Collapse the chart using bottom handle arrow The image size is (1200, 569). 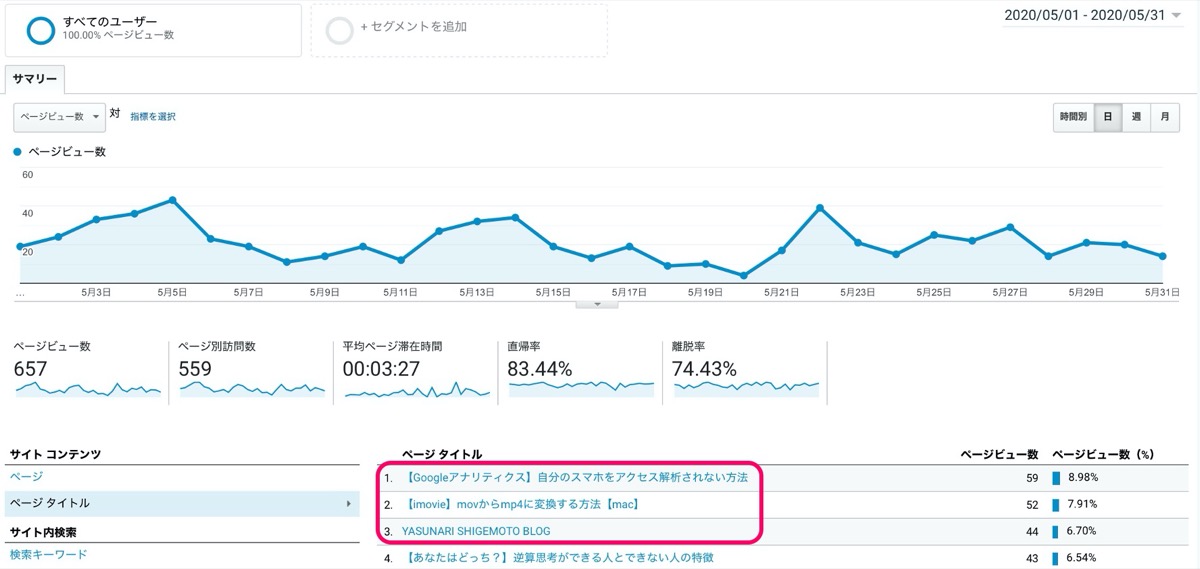[598, 303]
